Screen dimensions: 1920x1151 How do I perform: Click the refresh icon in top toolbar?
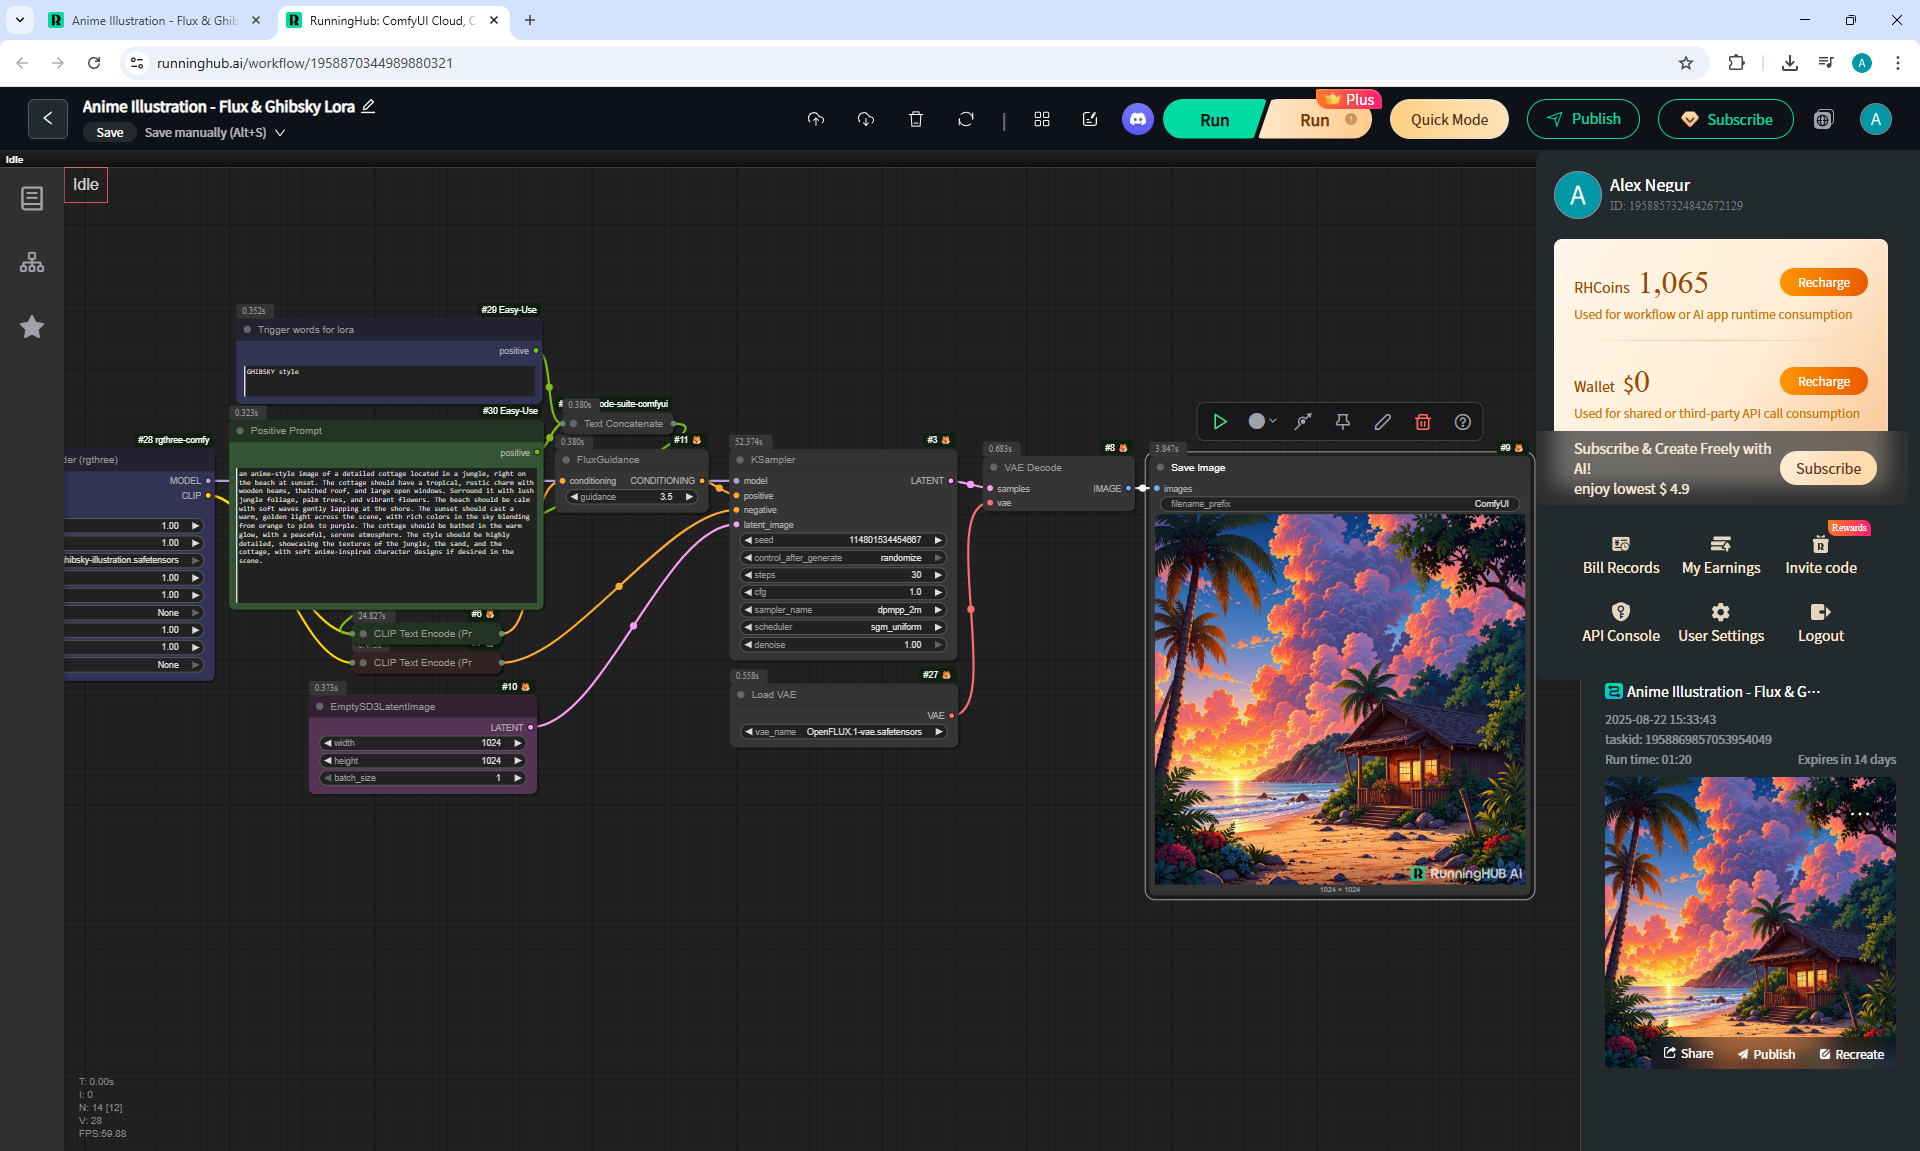(965, 119)
